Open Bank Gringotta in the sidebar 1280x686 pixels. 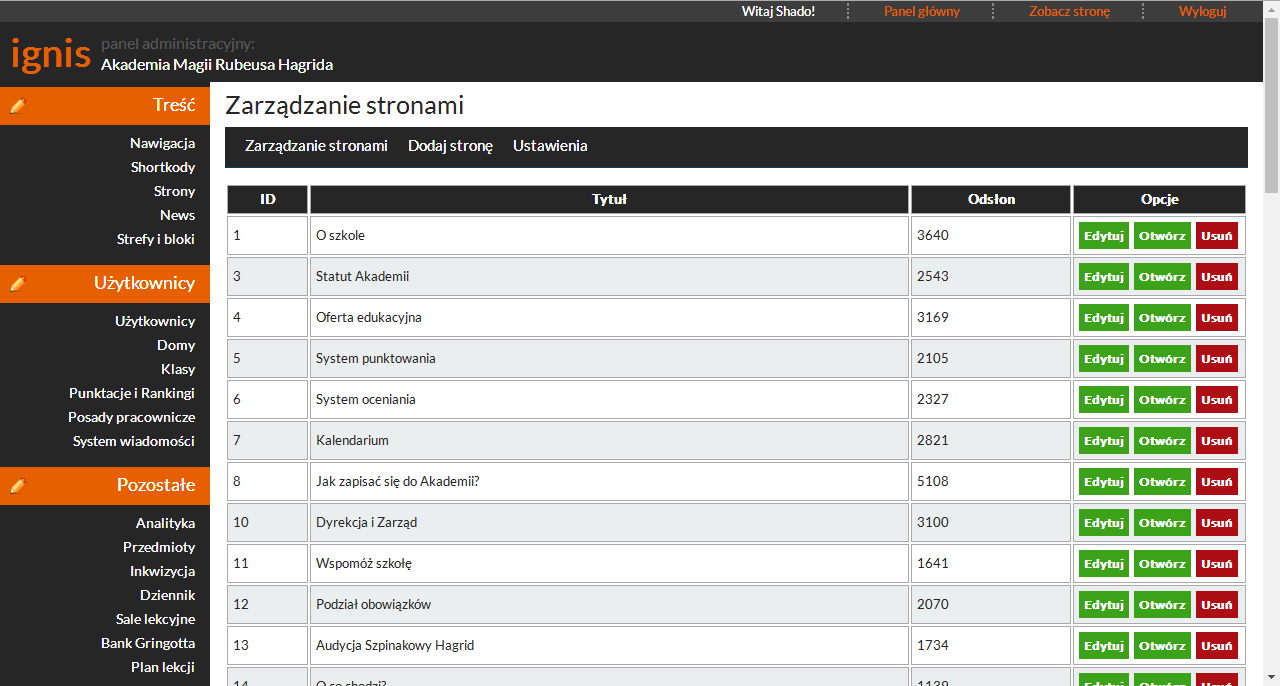[x=148, y=643]
